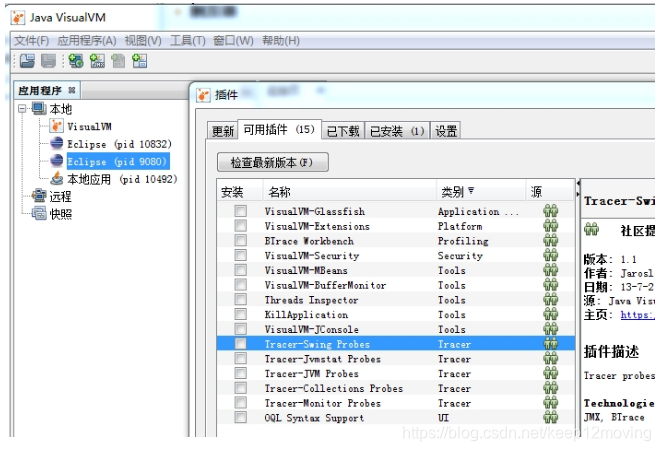Click community icon in plugin details pane

[591, 230]
